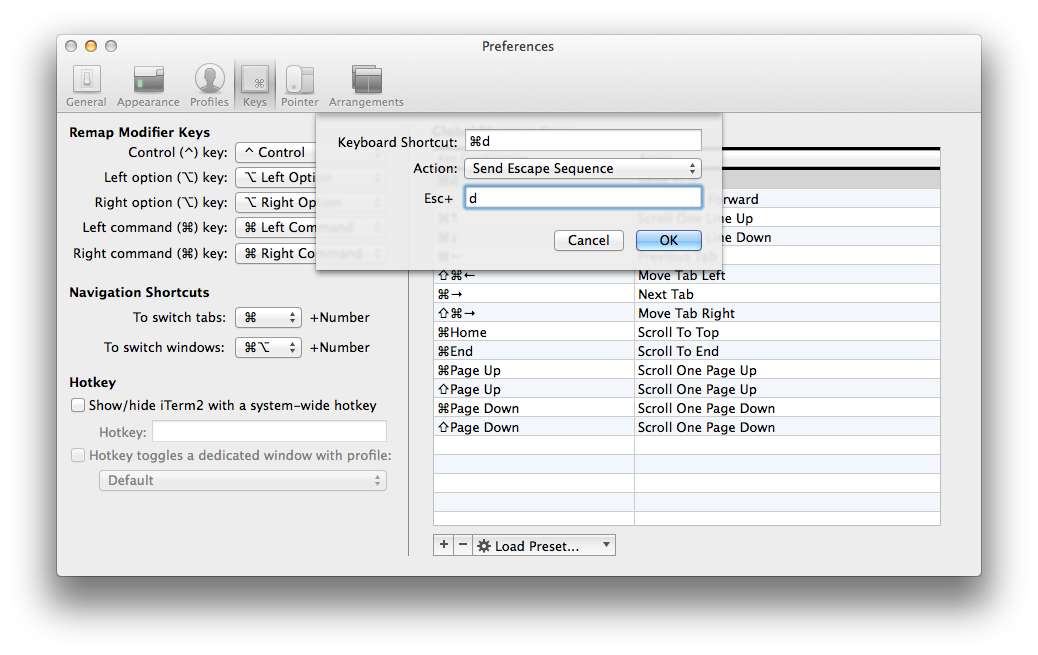Open the Left command key remap dropdown
The width and height of the screenshot is (1038, 655).
310,228
